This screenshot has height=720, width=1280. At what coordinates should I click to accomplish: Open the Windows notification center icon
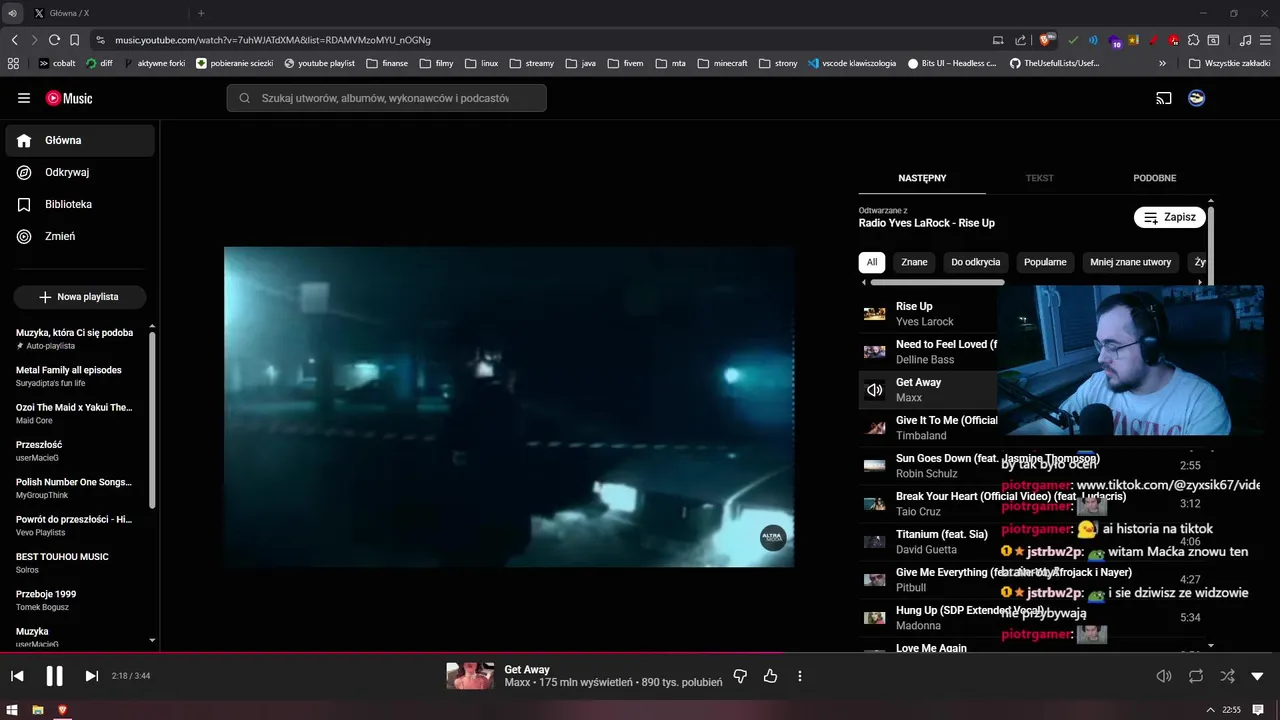1258,710
